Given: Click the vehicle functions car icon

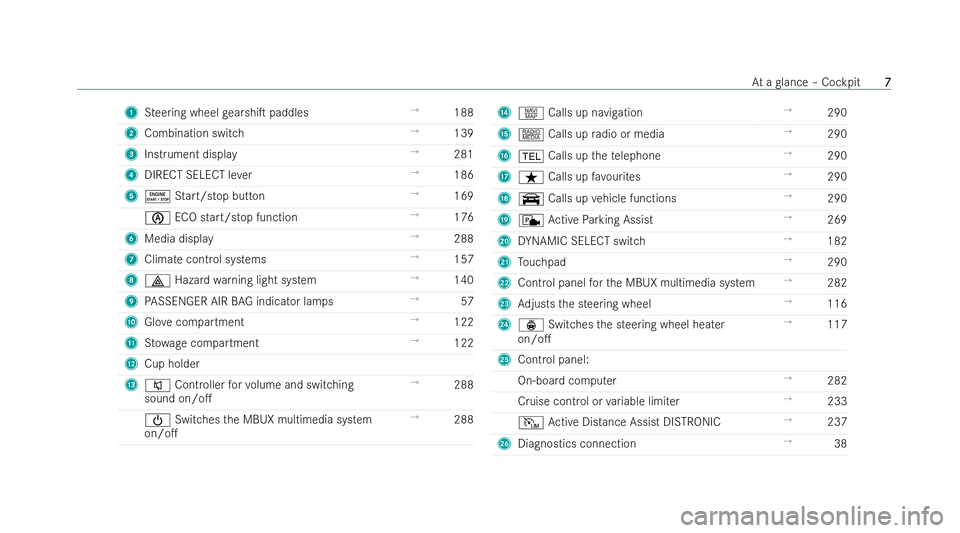Looking at the screenshot, I should click(x=531, y=199).
